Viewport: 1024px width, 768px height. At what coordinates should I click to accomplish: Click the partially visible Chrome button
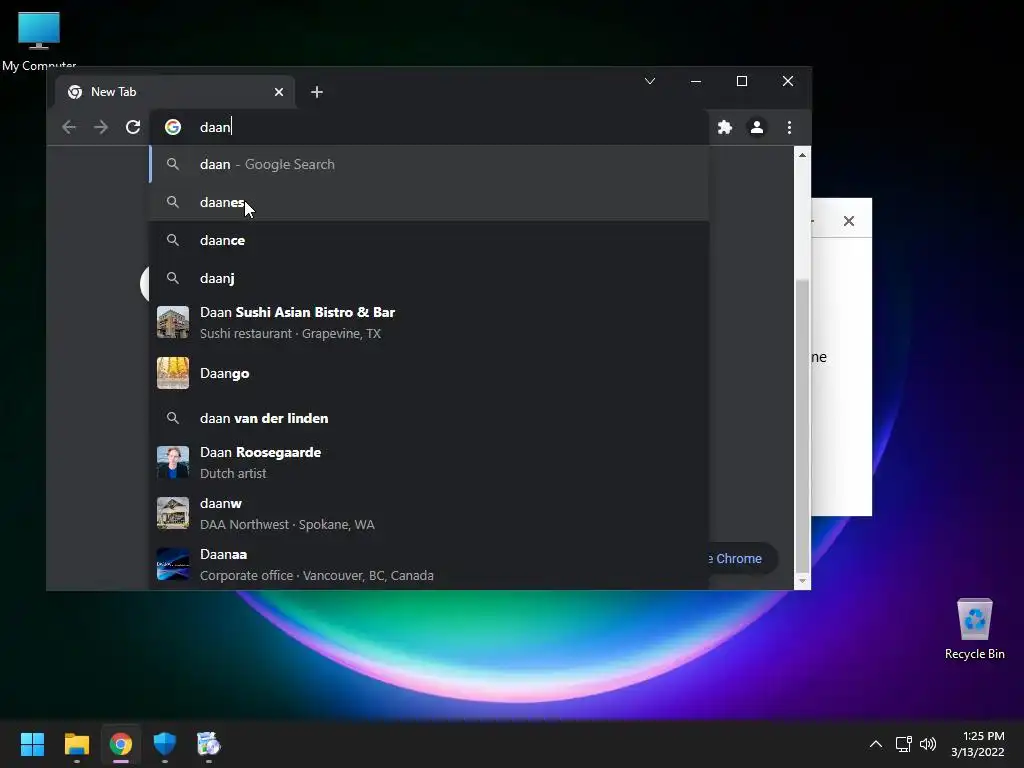pyautogui.click(x=743, y=559)
